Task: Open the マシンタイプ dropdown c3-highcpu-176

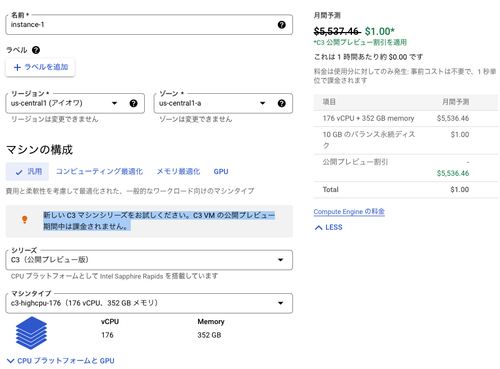Action: [x=149, y=303]
